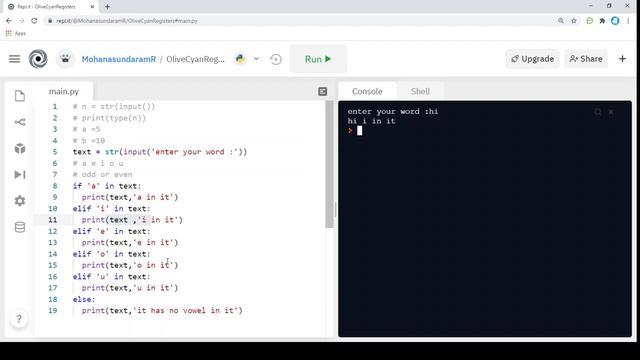Click line 8 "if 'a' in text:"

pyautogui.click(x=107, y=186)
